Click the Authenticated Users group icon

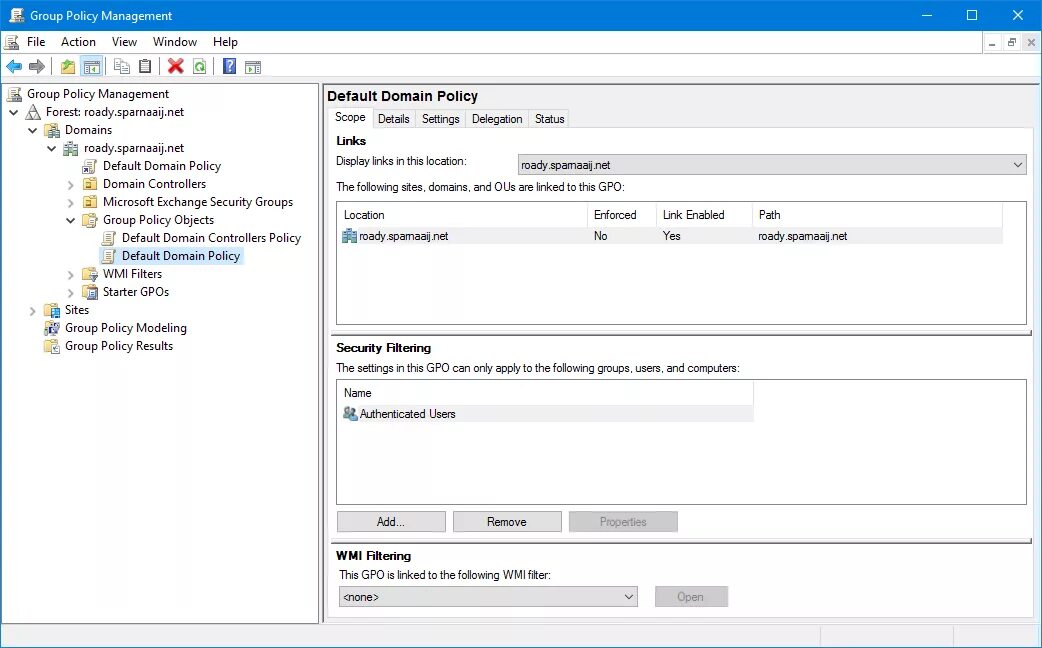tap(350, 413)
